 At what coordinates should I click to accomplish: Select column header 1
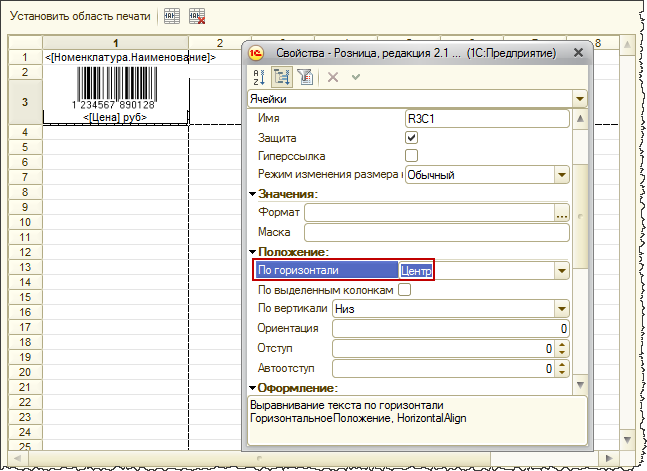click(116, 43)
